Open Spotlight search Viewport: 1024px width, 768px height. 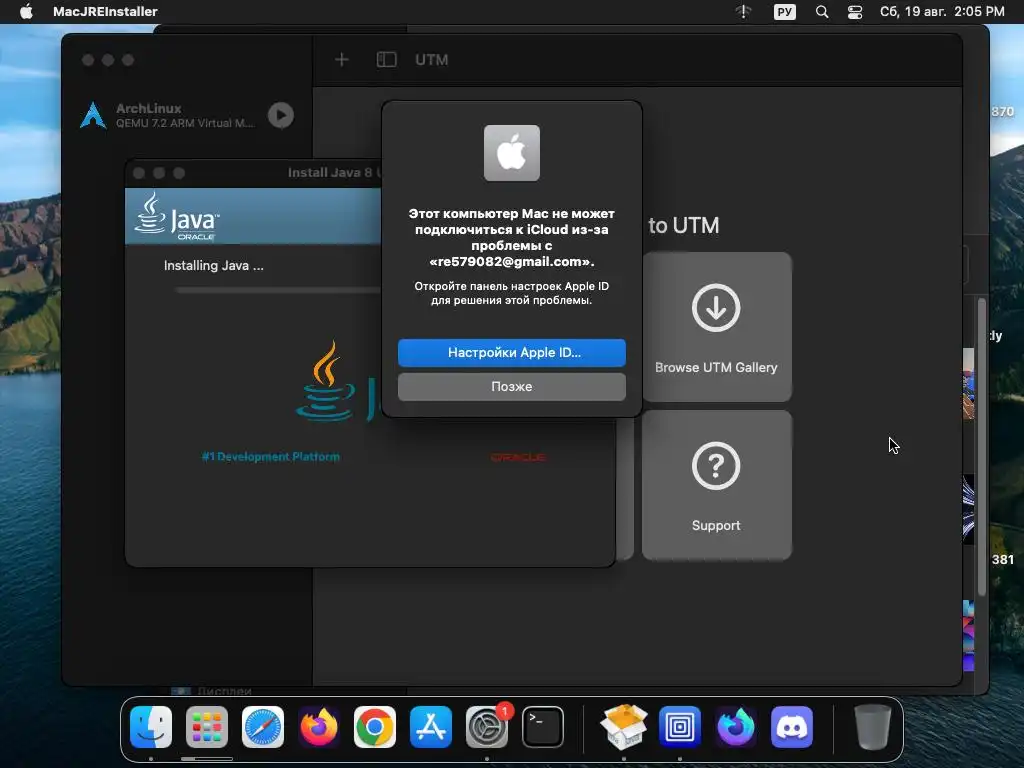(822, 12)
